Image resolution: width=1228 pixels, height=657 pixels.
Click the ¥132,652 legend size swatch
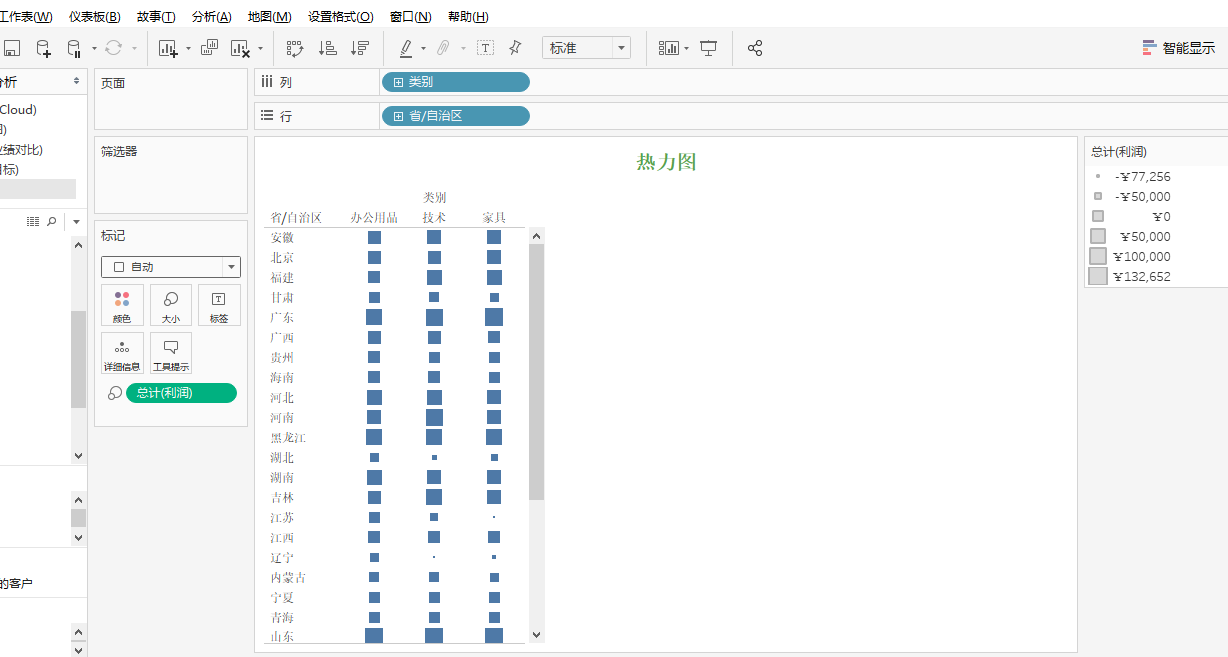1098,276
